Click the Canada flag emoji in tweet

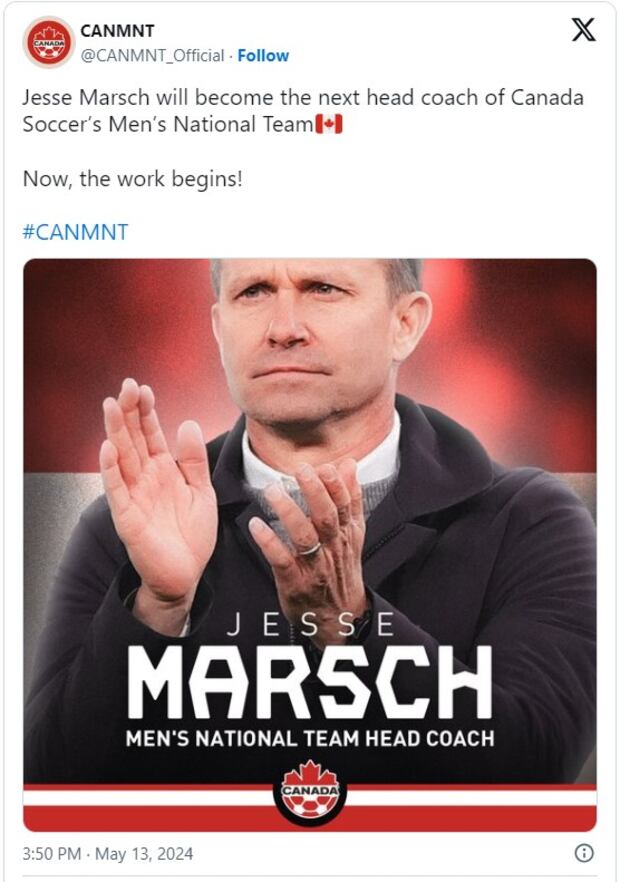328,125
